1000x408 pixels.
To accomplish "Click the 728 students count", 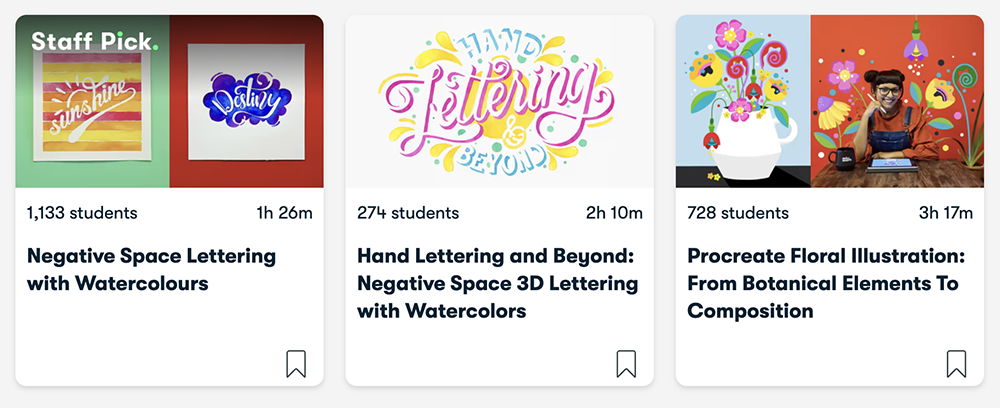I will point(738,213).
